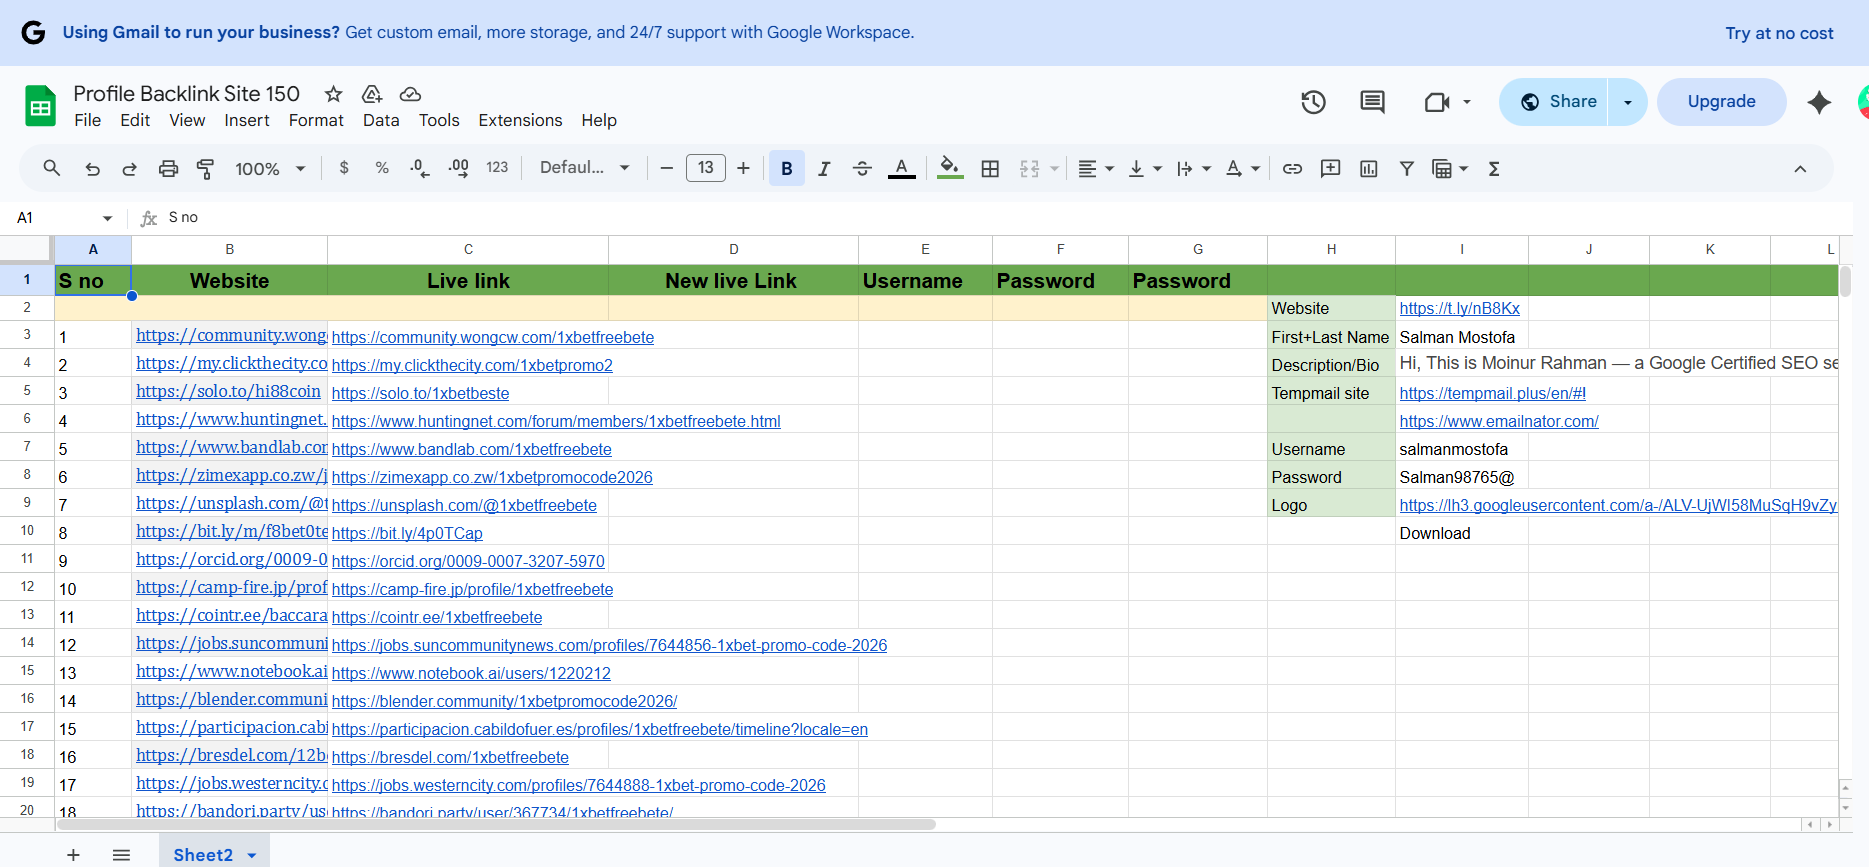Decrease font size with minus

click(x=667, y=168)
